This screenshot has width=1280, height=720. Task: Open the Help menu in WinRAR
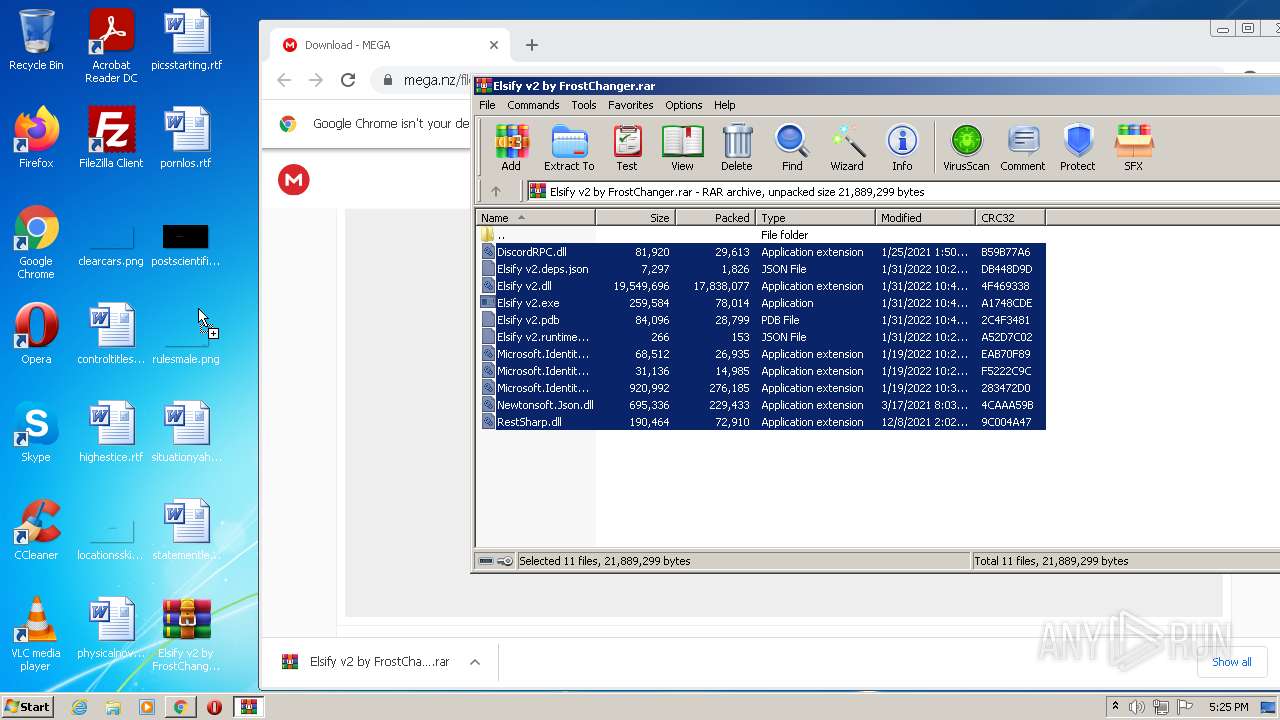[x=725, y=105]
